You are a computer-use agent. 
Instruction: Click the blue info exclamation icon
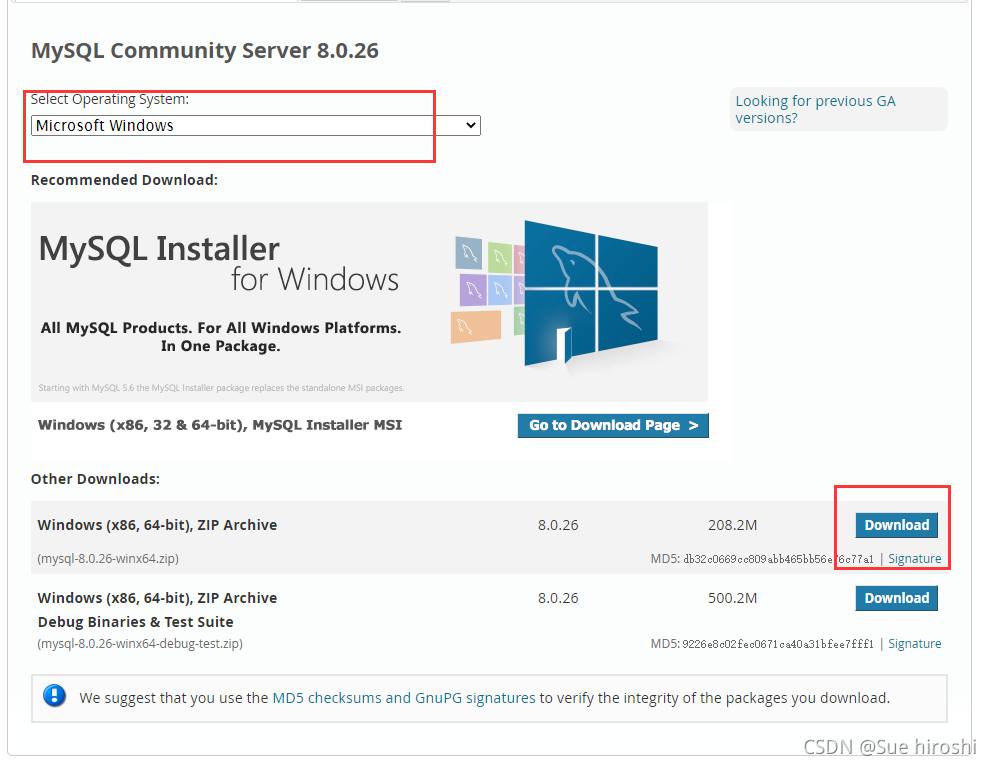(54, 696)
